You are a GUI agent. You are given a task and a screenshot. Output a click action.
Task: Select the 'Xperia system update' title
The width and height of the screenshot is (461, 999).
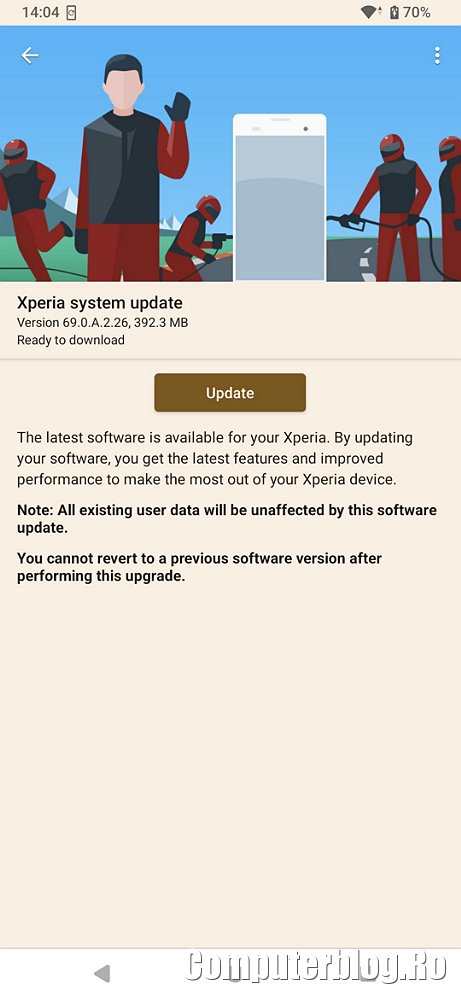click(99, 302)
